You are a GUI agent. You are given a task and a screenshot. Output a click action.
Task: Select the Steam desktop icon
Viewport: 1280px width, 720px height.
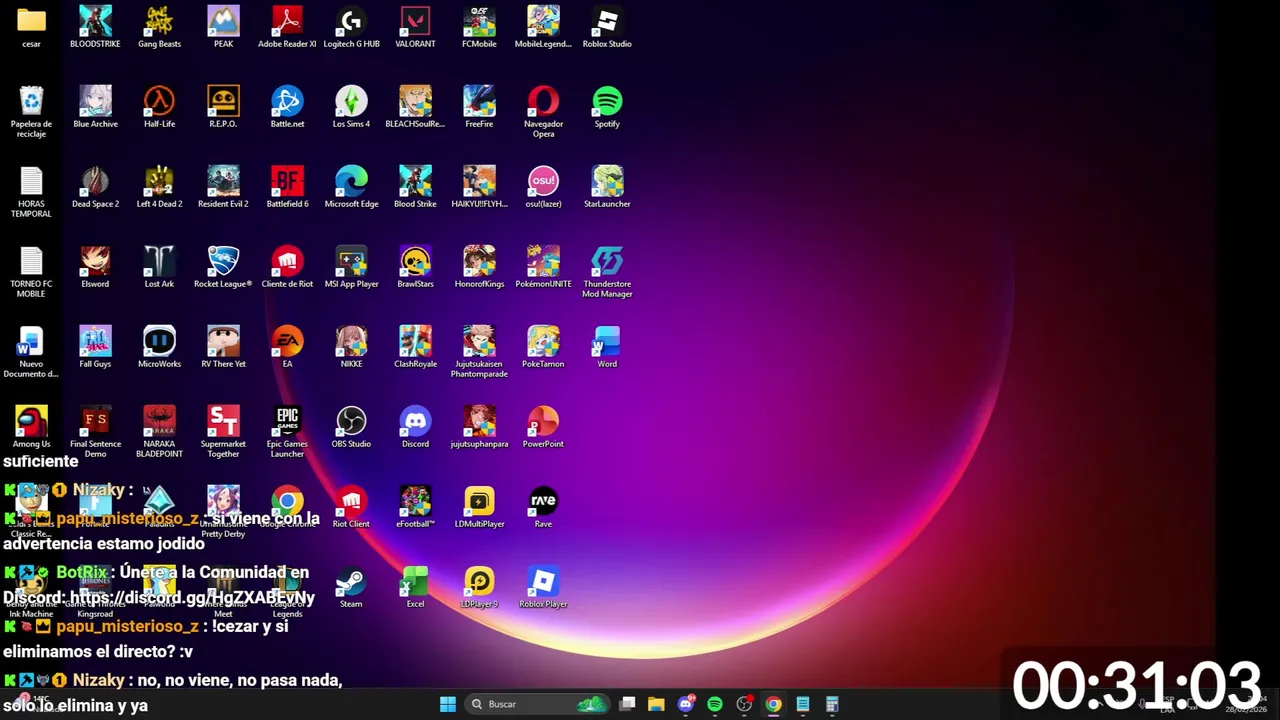(351, 587)
